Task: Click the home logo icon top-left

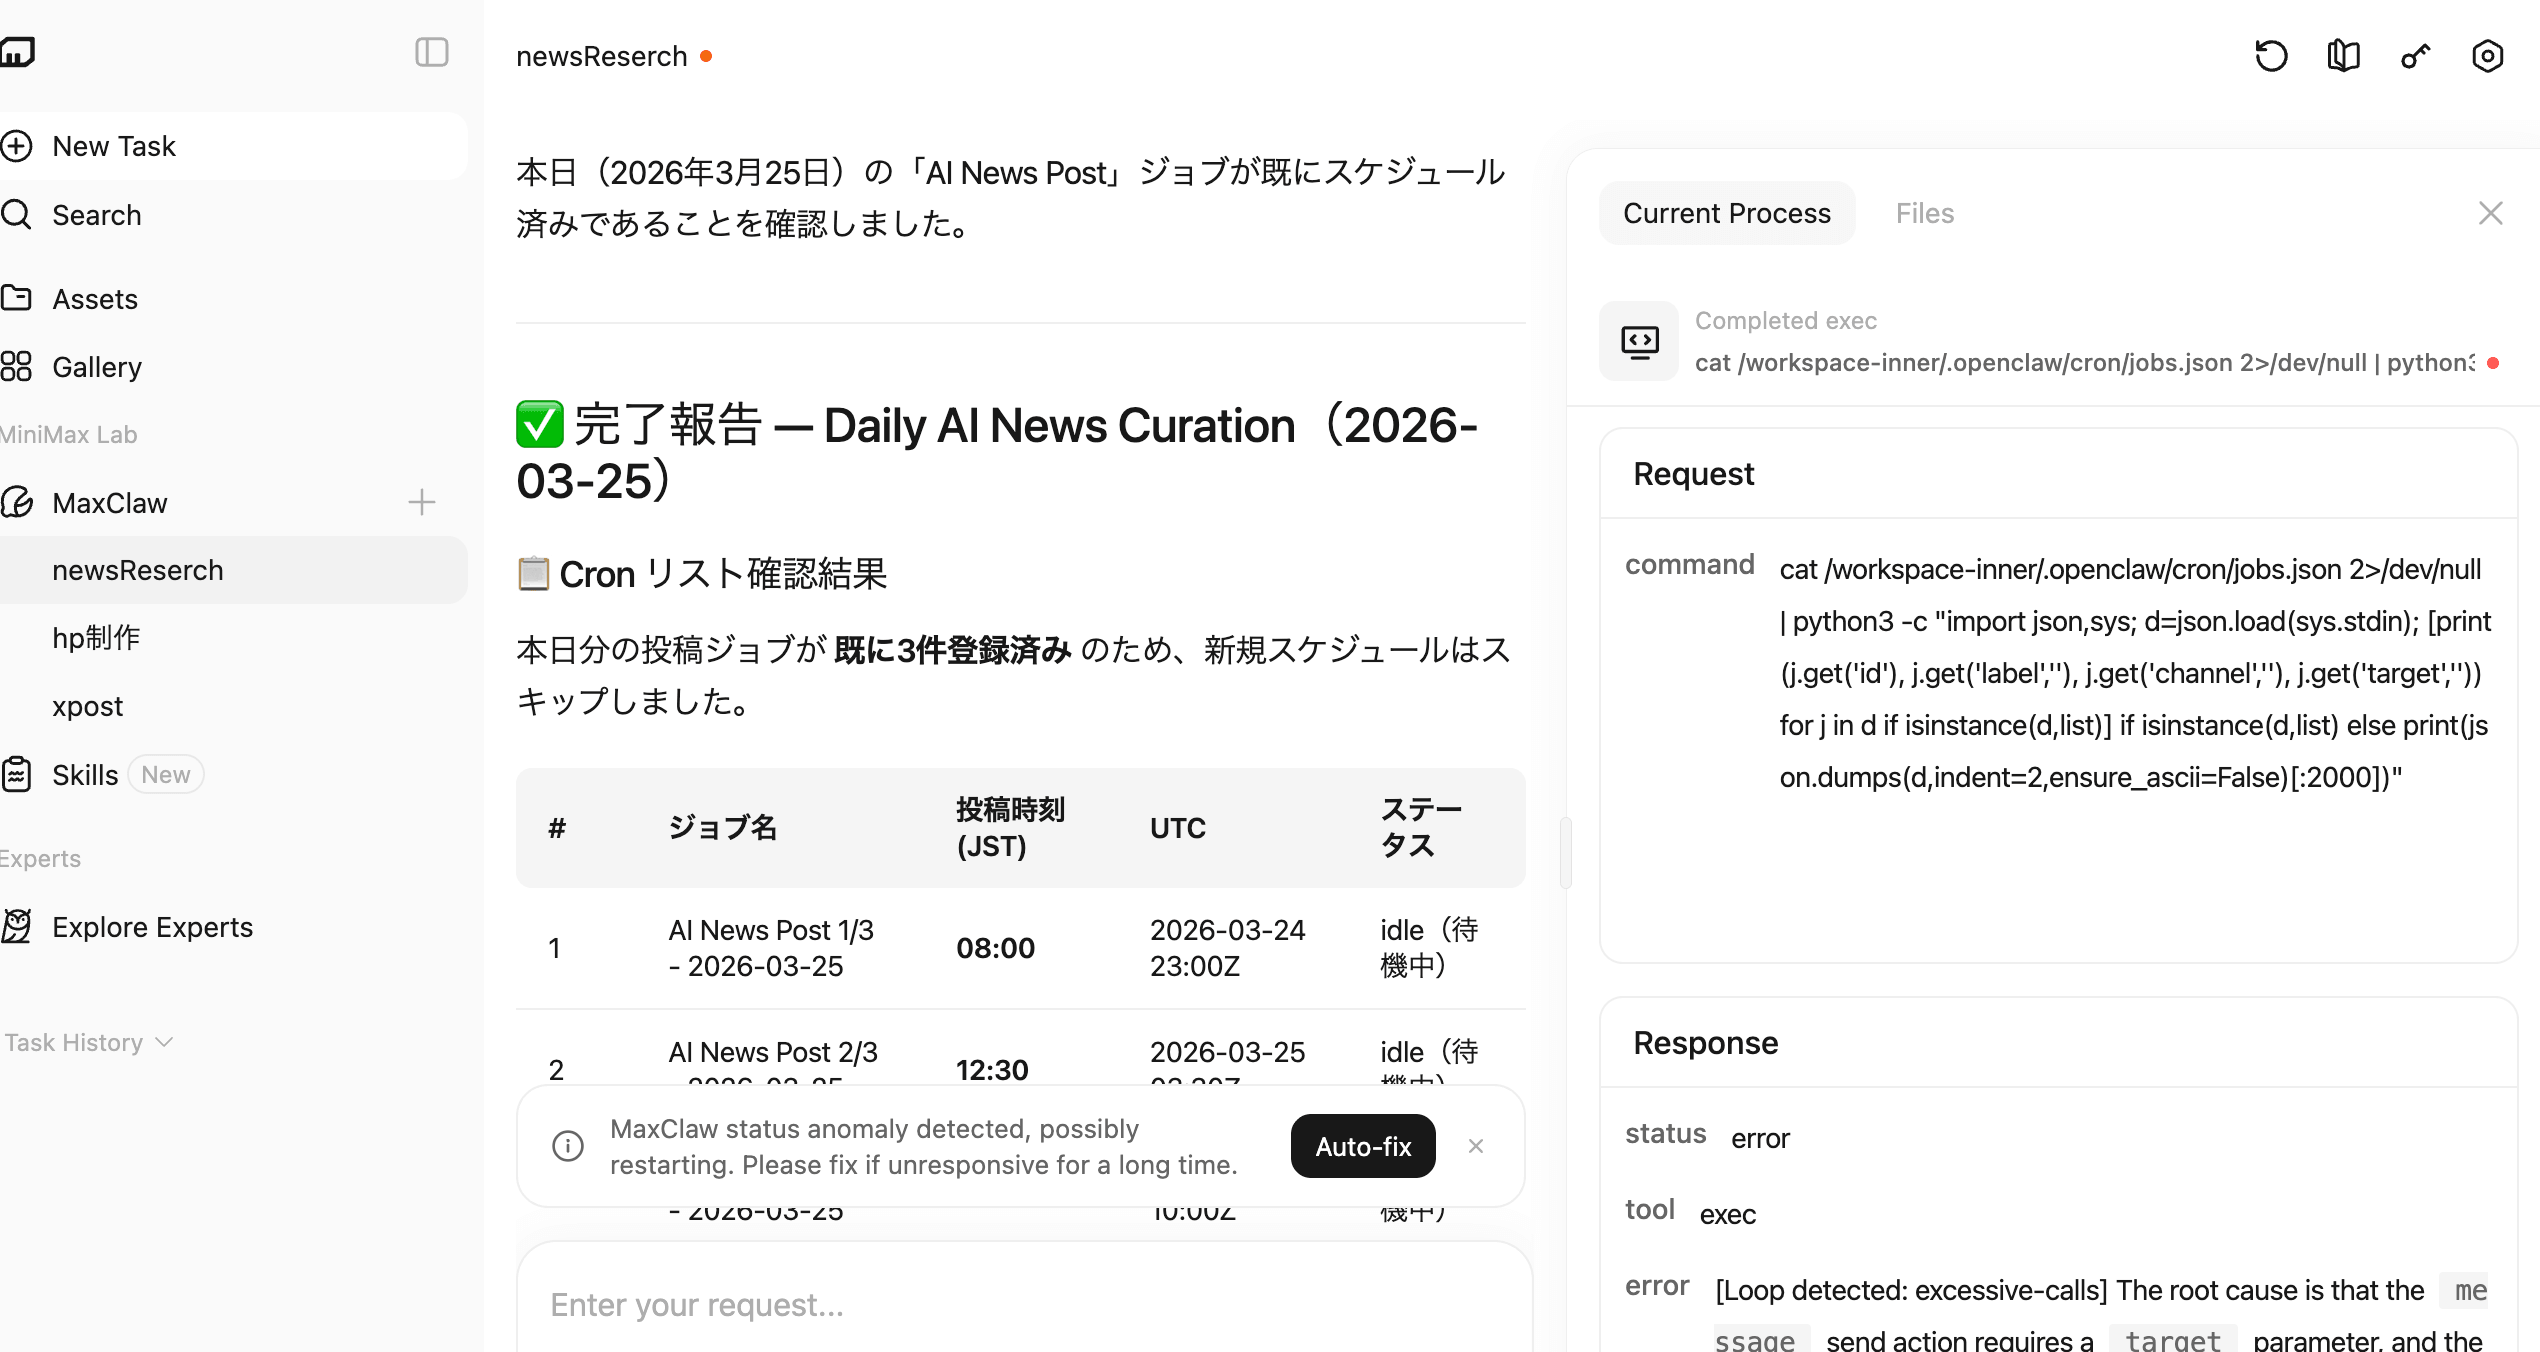Action: 18,52
